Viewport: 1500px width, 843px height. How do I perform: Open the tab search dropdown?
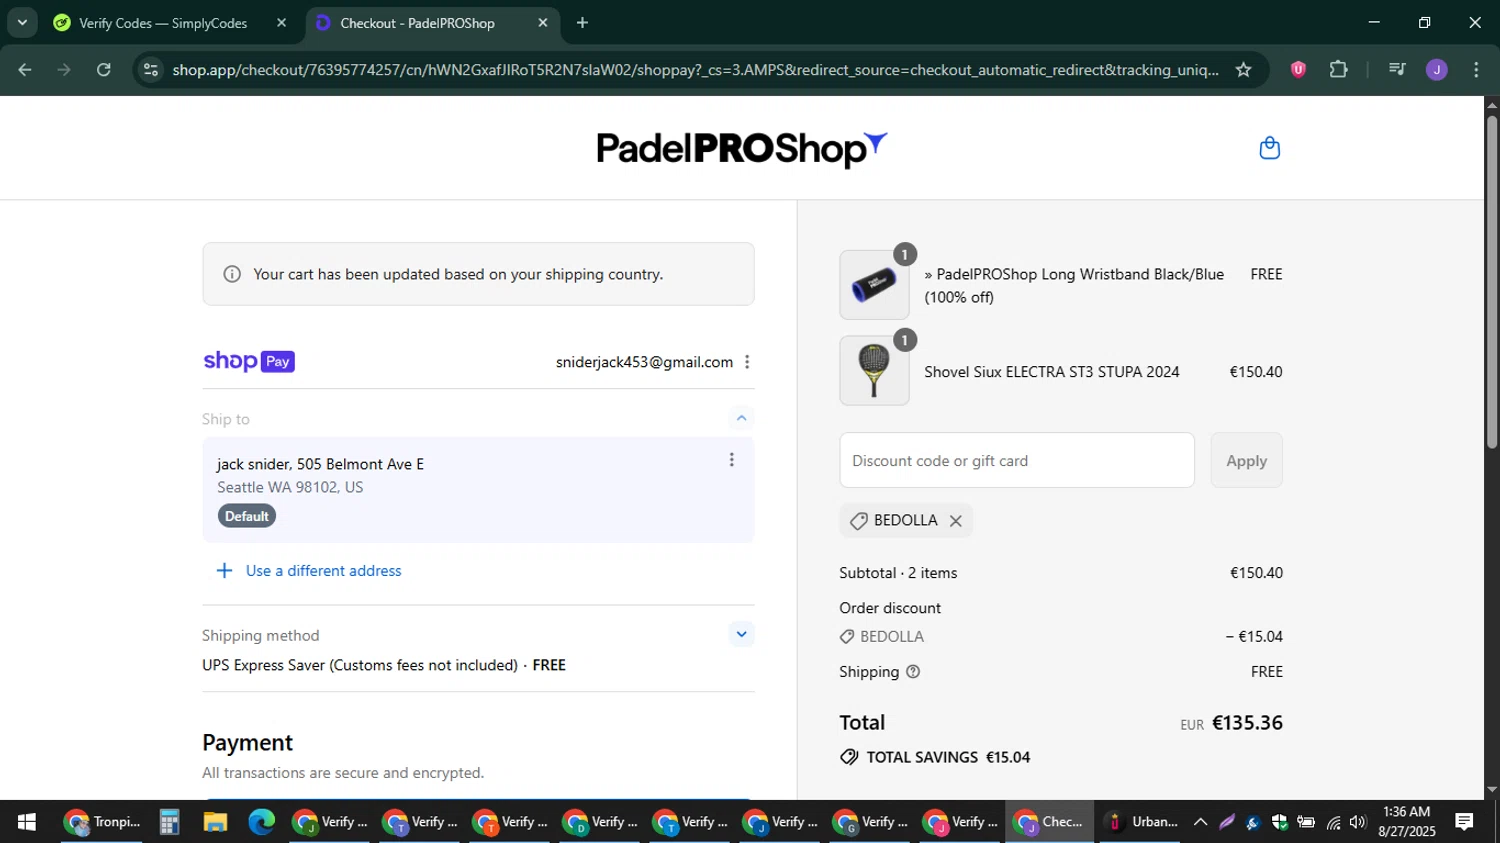point(22,23)
